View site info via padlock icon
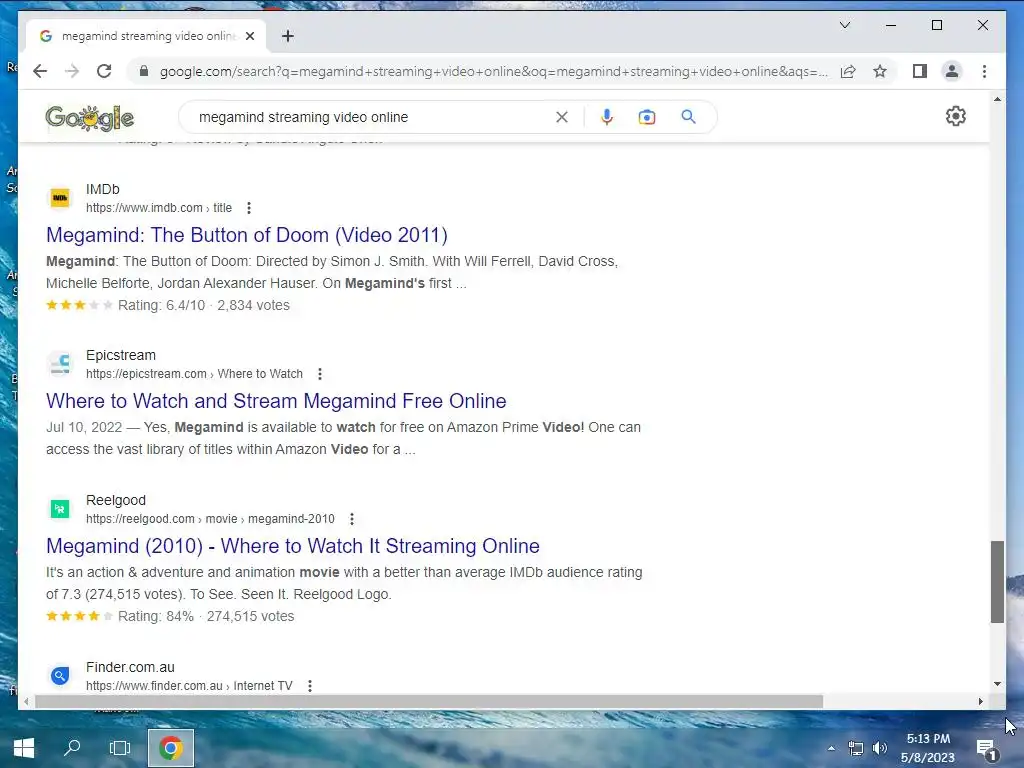This screenshot has height=768, width=1024. point(144,71)
